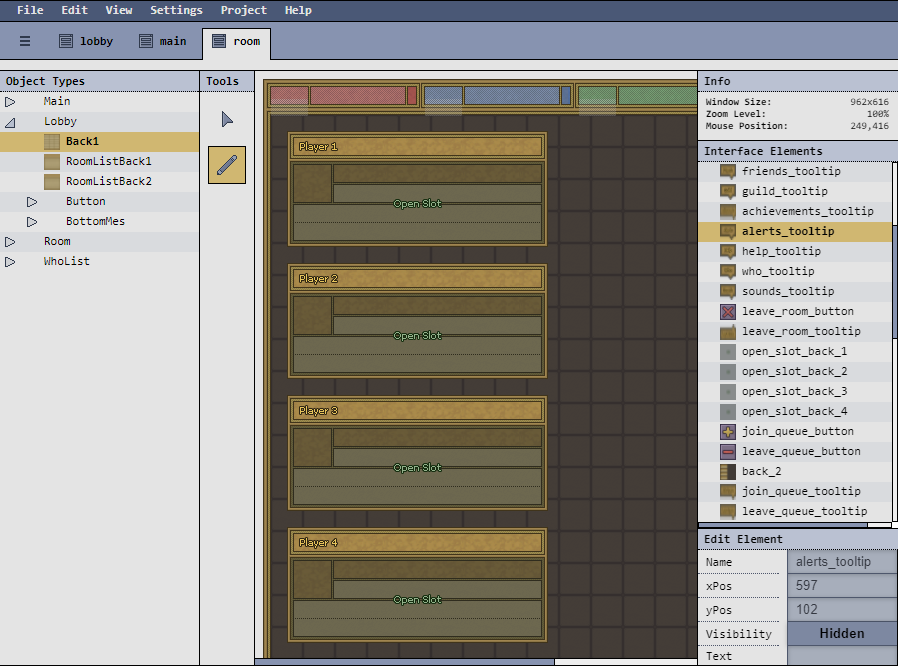Click the room tab document icon
Screen dimensions: 898x666
pyautogui.click(x=219, y=41)
